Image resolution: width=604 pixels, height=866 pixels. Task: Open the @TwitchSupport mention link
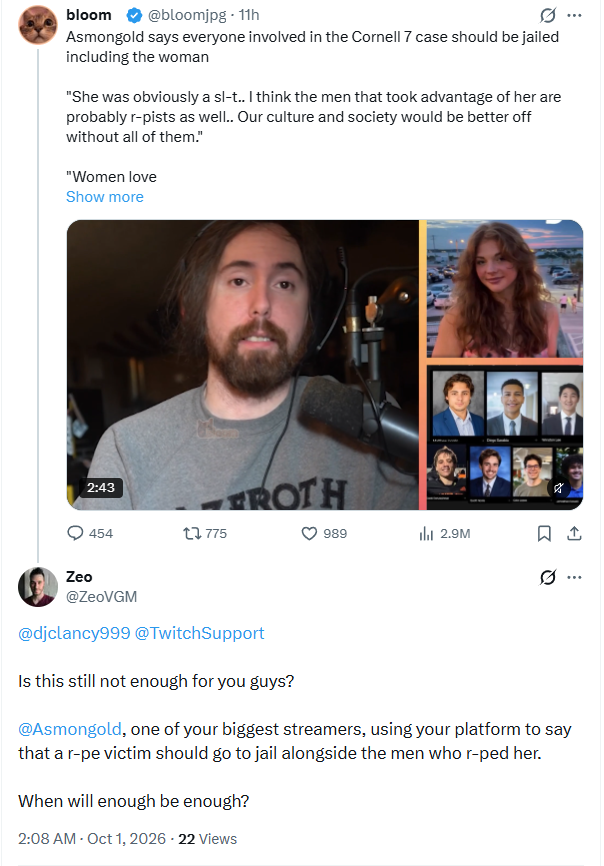[199, 633]
